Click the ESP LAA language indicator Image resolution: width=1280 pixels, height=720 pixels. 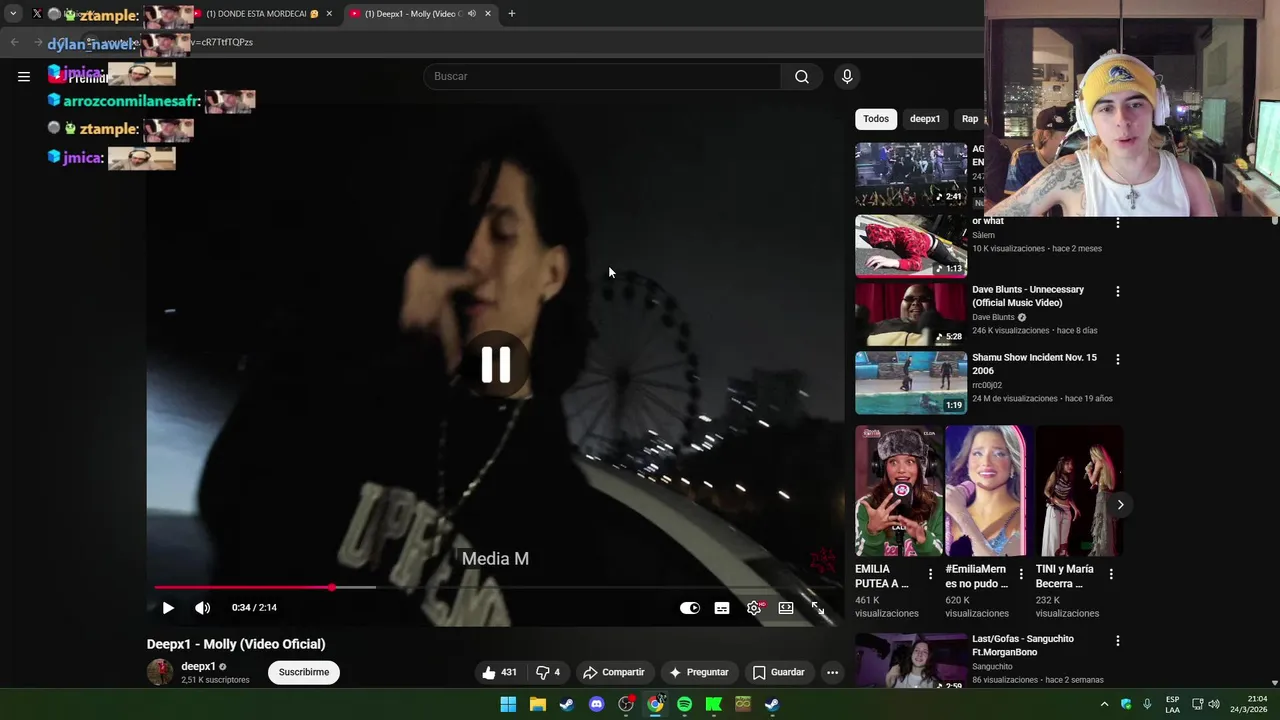1172,704
